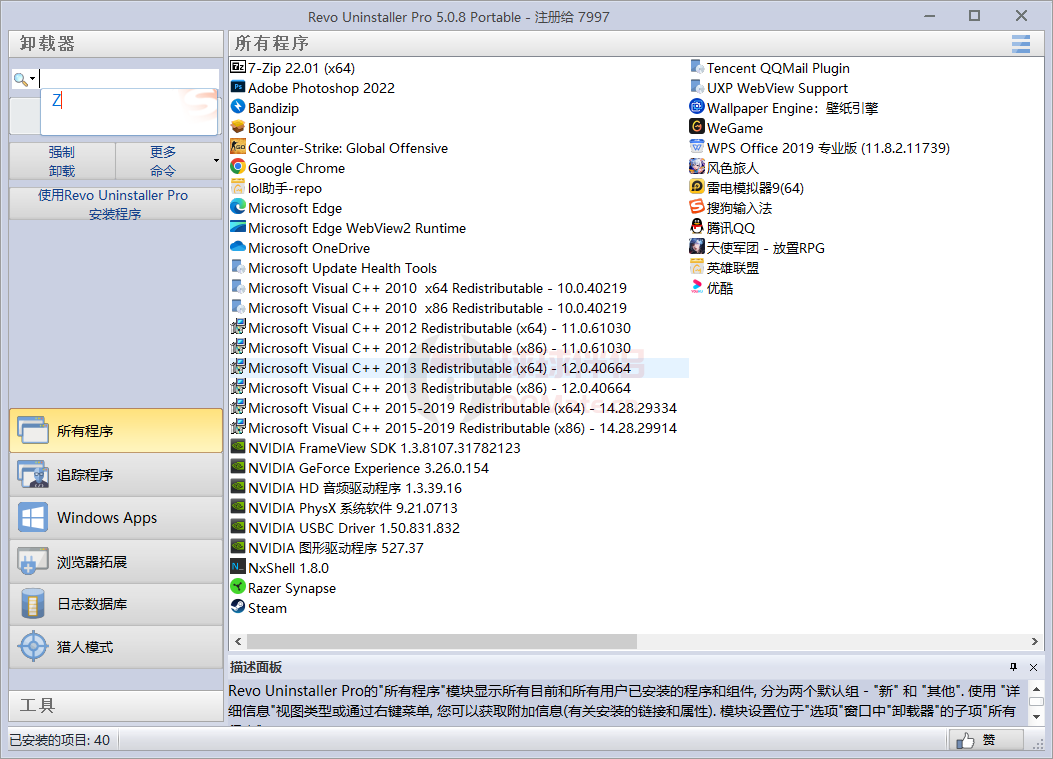Select the WeGame program icon
This screenshot has width=1053, height=759.
pyautogui.click(x=697, y=128)
